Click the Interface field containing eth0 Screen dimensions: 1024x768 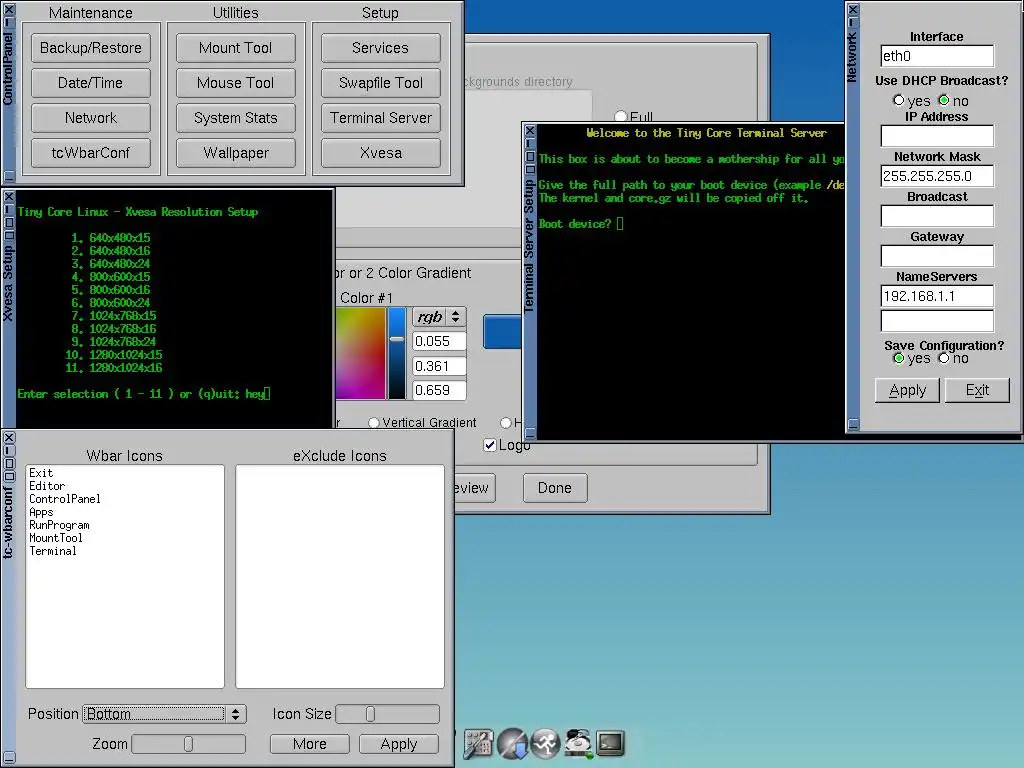point(937,56)
